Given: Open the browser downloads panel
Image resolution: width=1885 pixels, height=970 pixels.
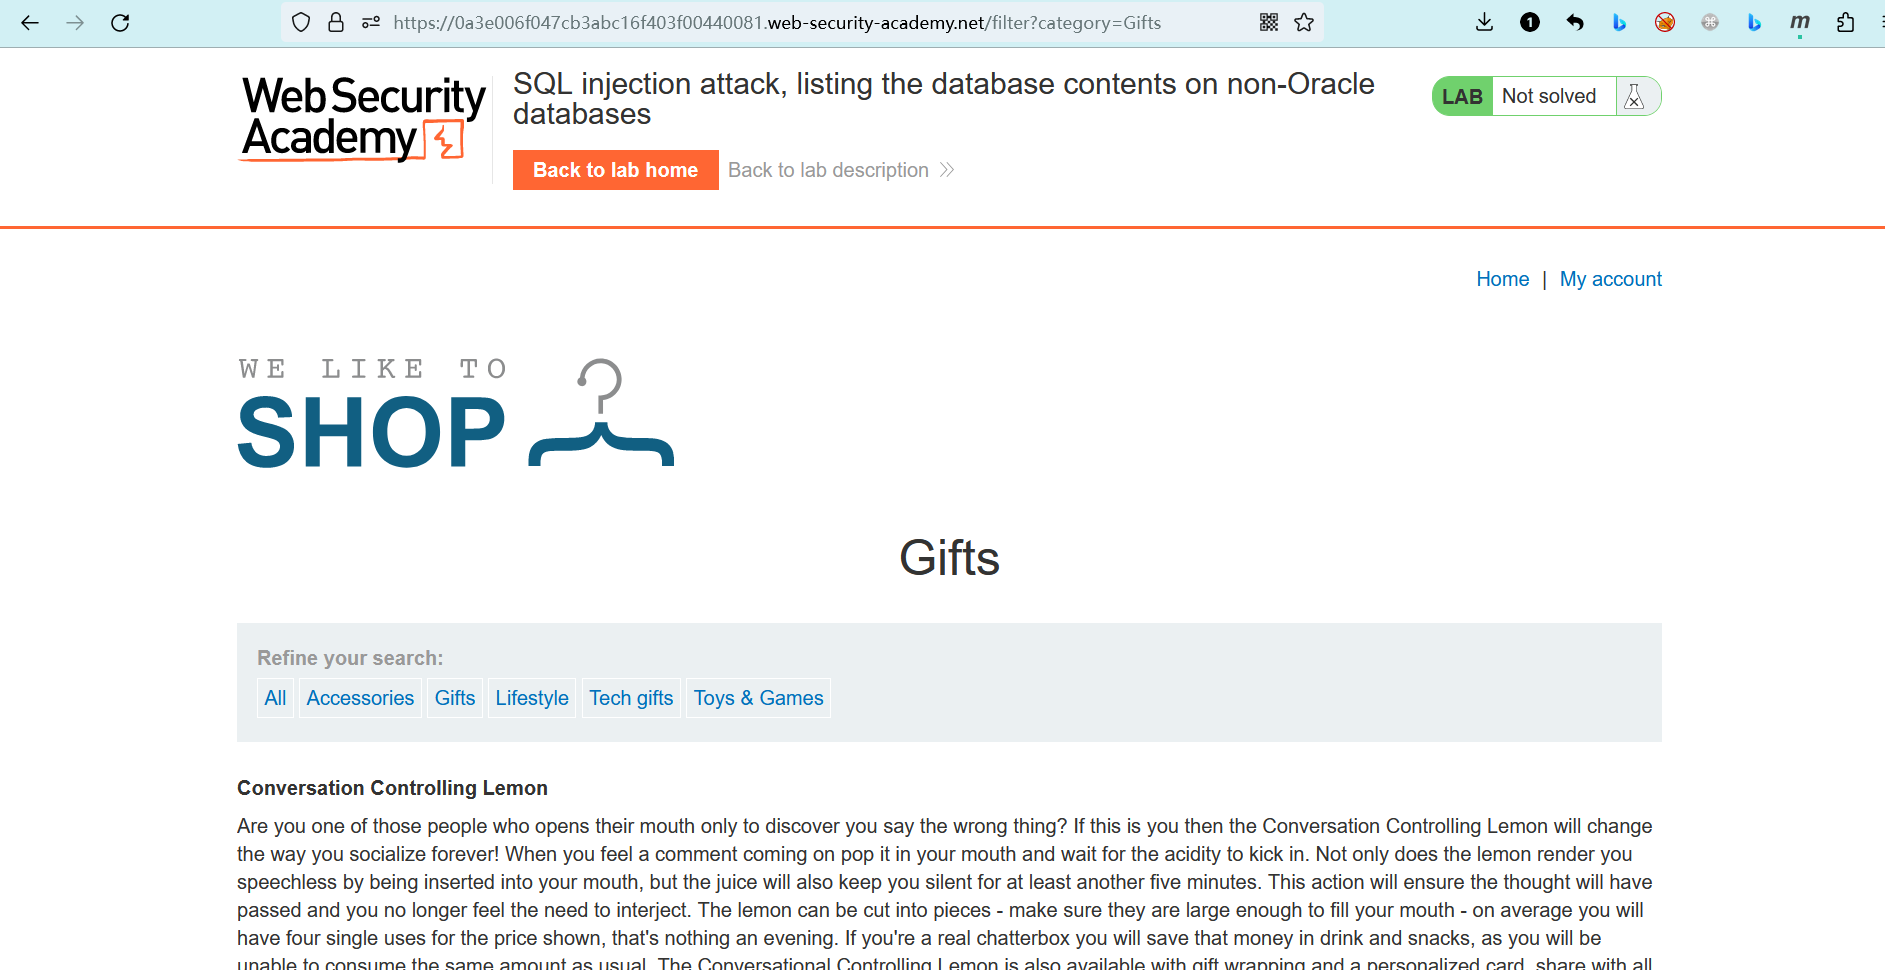Looking at the screenshot, I should click(x=1484, y=23).
